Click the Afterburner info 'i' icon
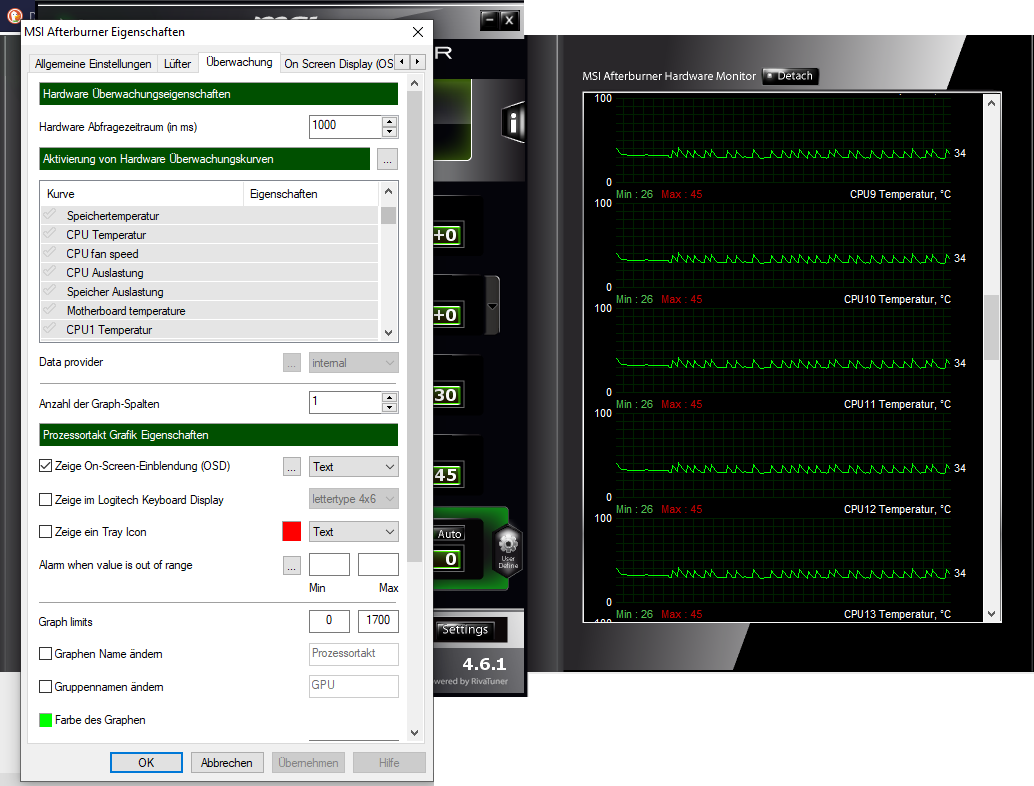Screen dimensions: 1034x786 [x=514, y=123]
